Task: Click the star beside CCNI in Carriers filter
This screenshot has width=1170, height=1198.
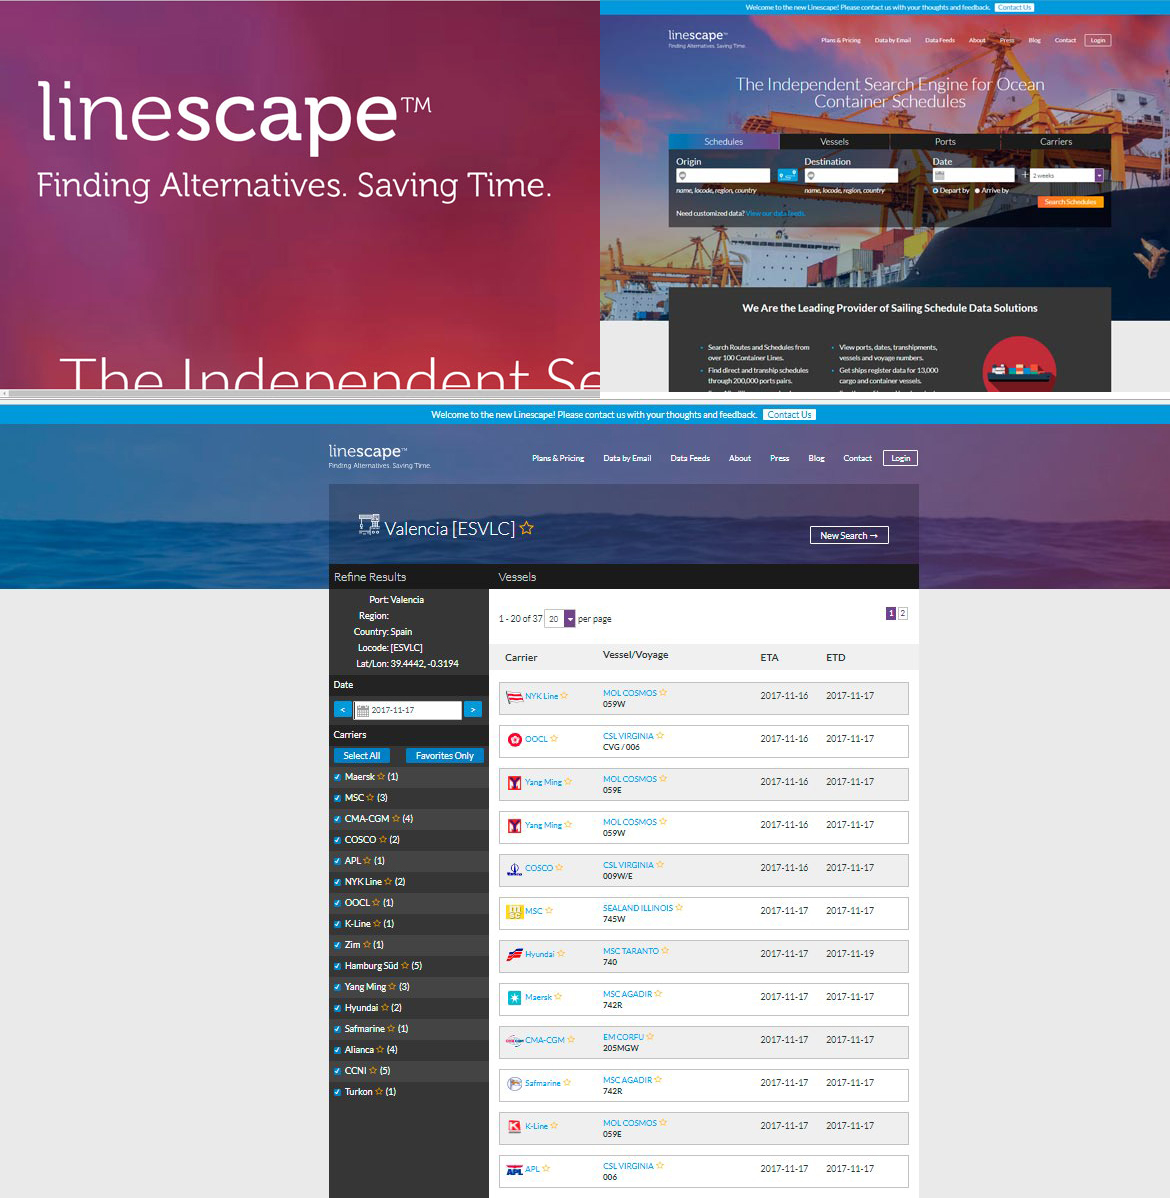Action: coord(373,1070)
